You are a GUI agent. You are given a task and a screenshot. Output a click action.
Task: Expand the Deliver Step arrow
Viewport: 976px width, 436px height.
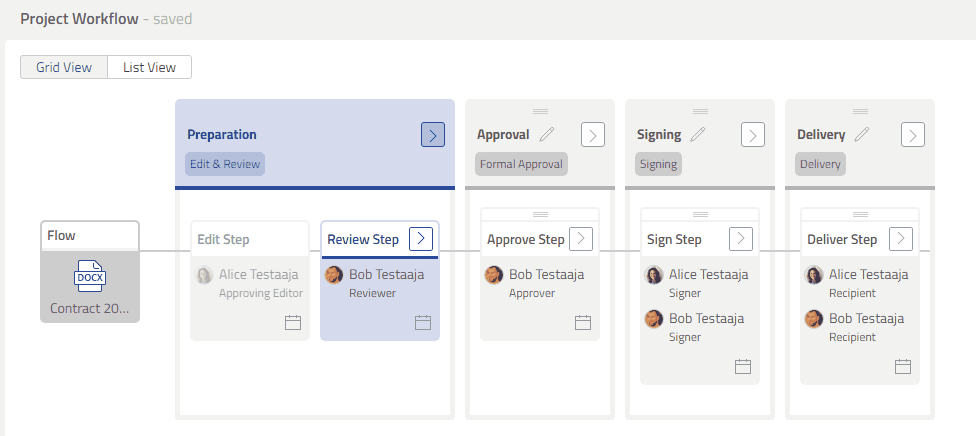901,238
